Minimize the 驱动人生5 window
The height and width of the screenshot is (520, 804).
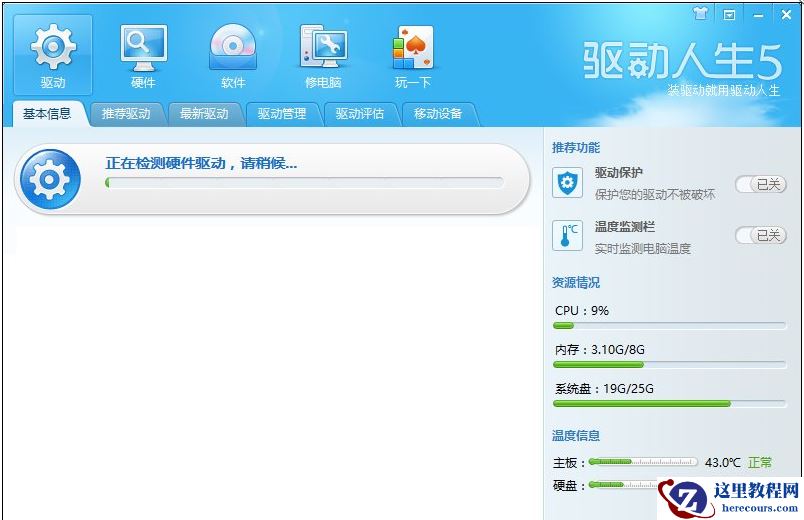758,15
